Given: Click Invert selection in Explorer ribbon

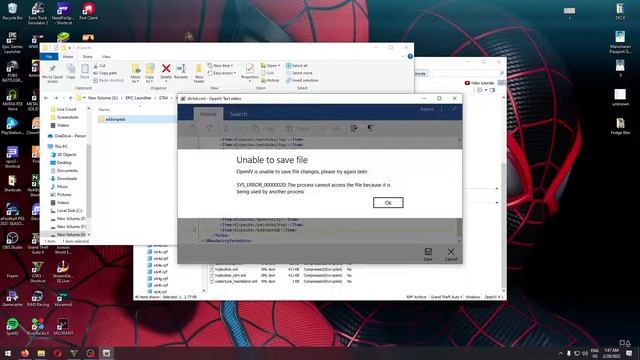Looking at the screenshot, I should [x=302, y=80].
